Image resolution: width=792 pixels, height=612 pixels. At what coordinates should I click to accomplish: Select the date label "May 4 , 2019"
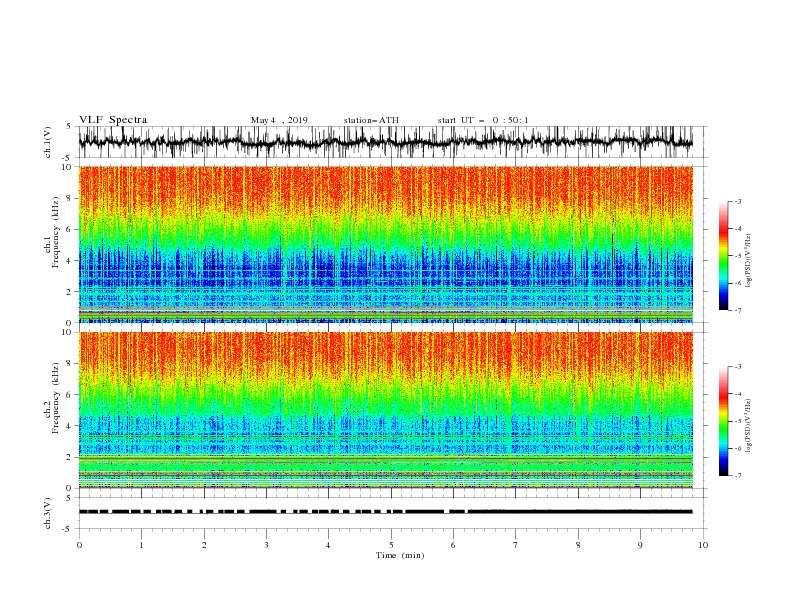click(x=279, y=120)
